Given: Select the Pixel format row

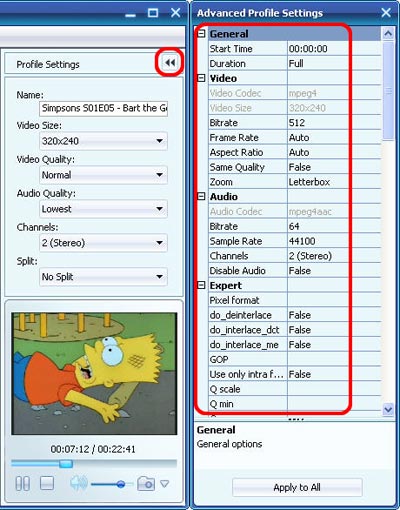Looking at the screenshot, I should 294,300.
